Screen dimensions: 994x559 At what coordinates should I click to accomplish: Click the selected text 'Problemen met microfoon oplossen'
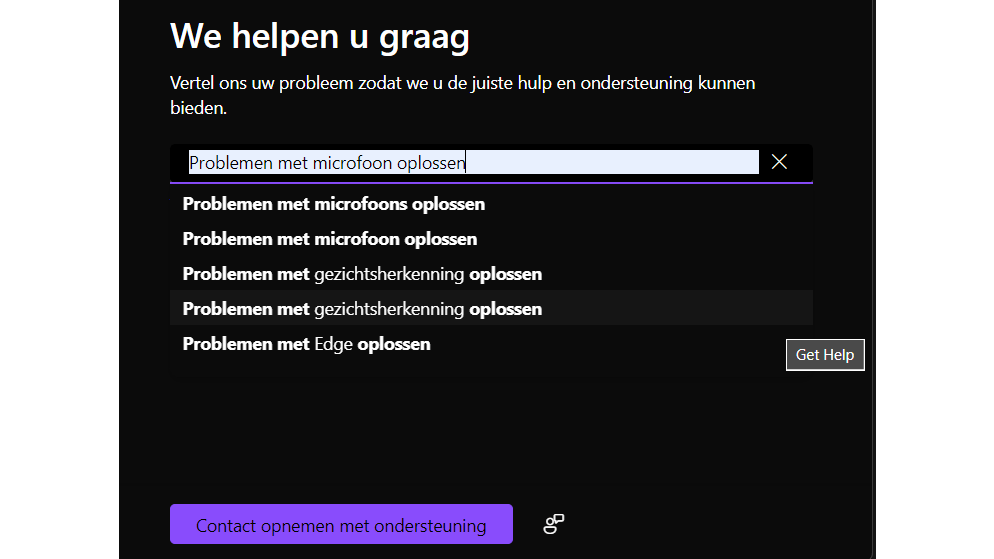(327, 162)
